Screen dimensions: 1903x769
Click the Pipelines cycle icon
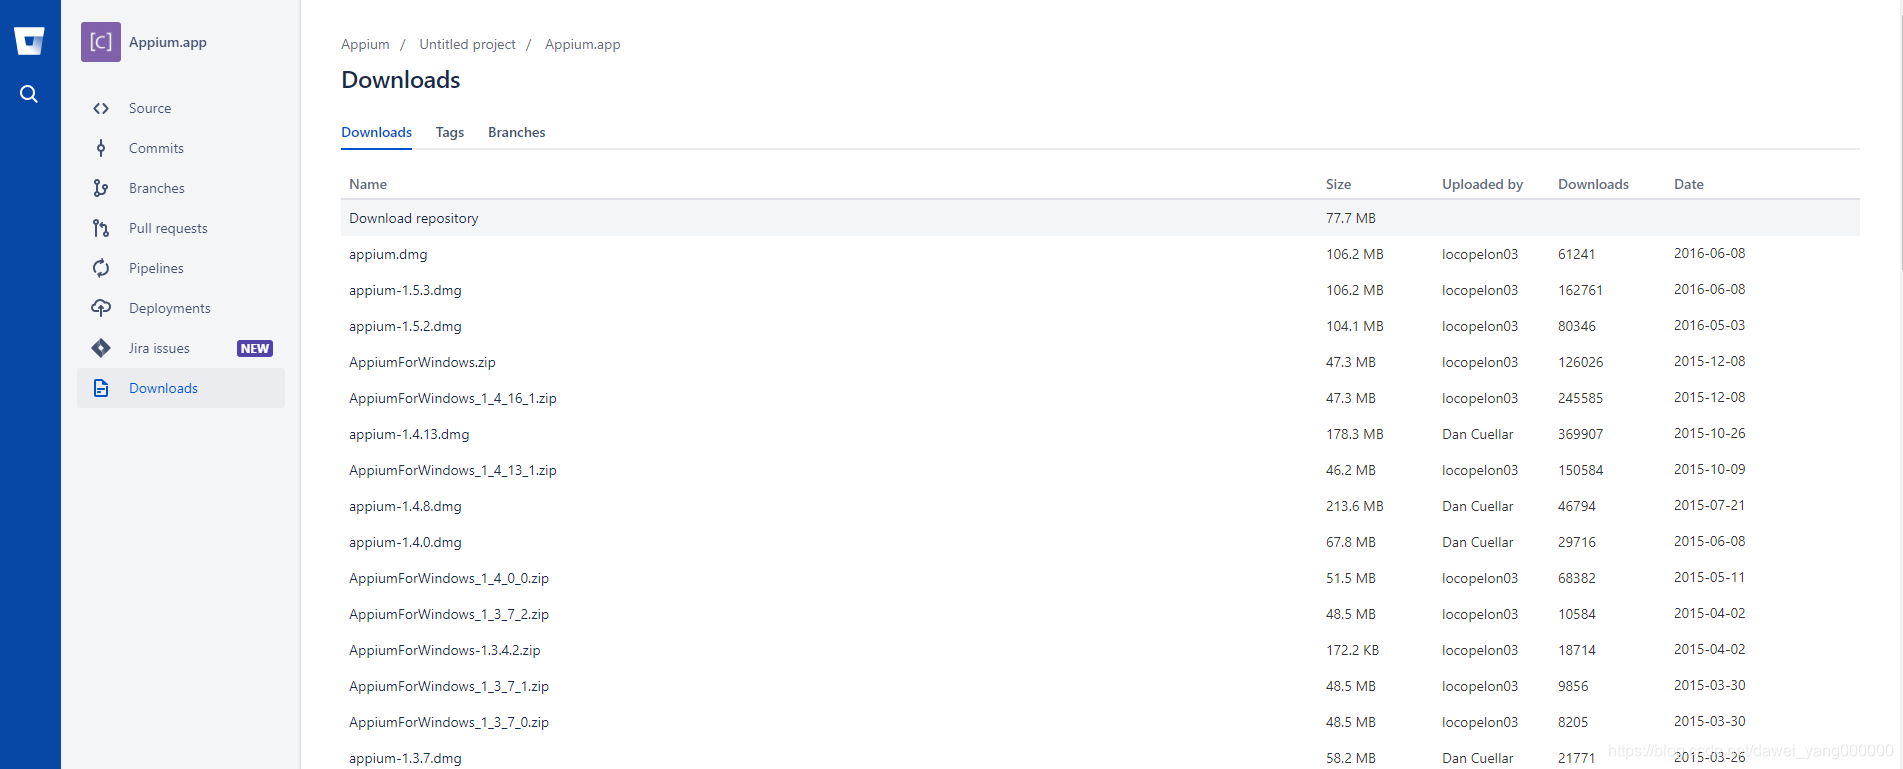[101, 268]
